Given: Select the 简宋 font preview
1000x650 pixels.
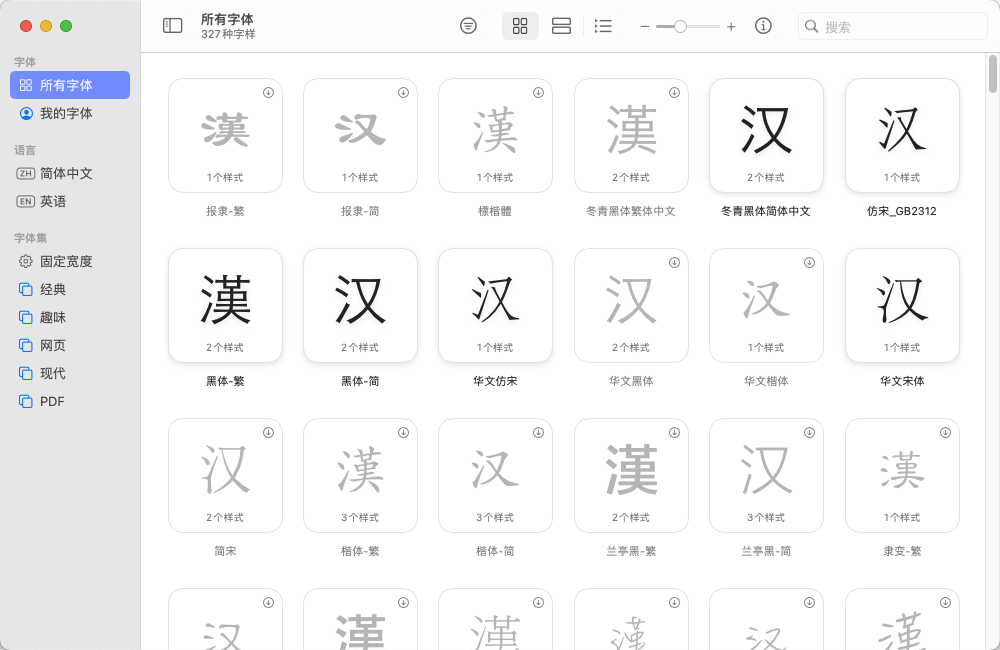Looking at the screenshot, I should (x=225, y=475).
